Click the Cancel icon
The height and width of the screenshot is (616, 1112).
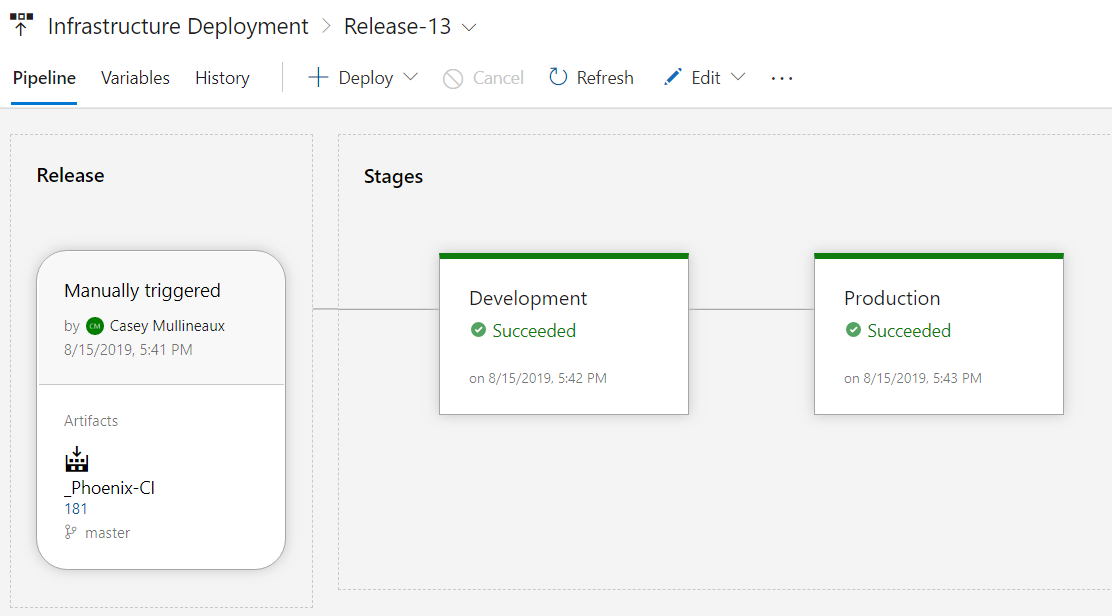[451, 77]
